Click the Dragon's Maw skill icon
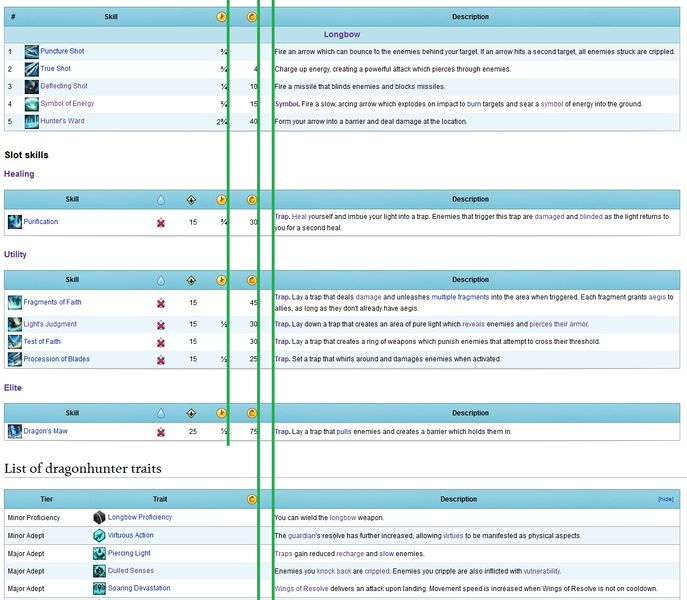Screen dimensions: 687x600 tap(15, 431)
